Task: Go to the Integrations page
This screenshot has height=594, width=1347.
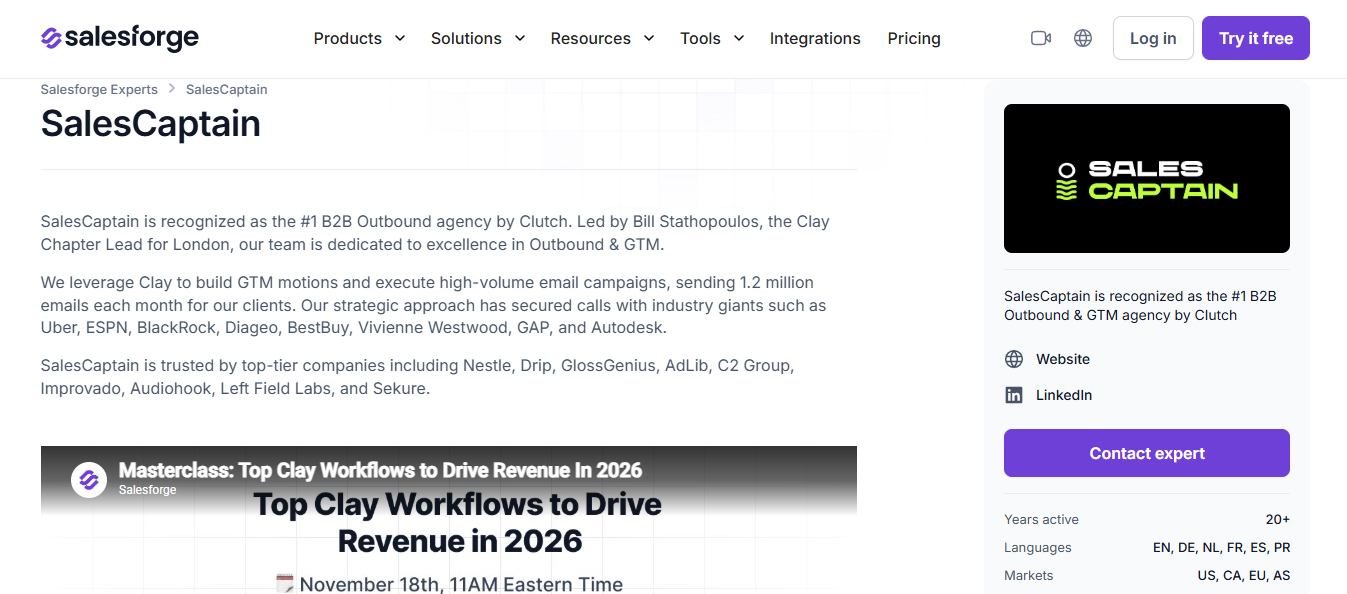Action: pyautogui.click(x=815, y=38)
